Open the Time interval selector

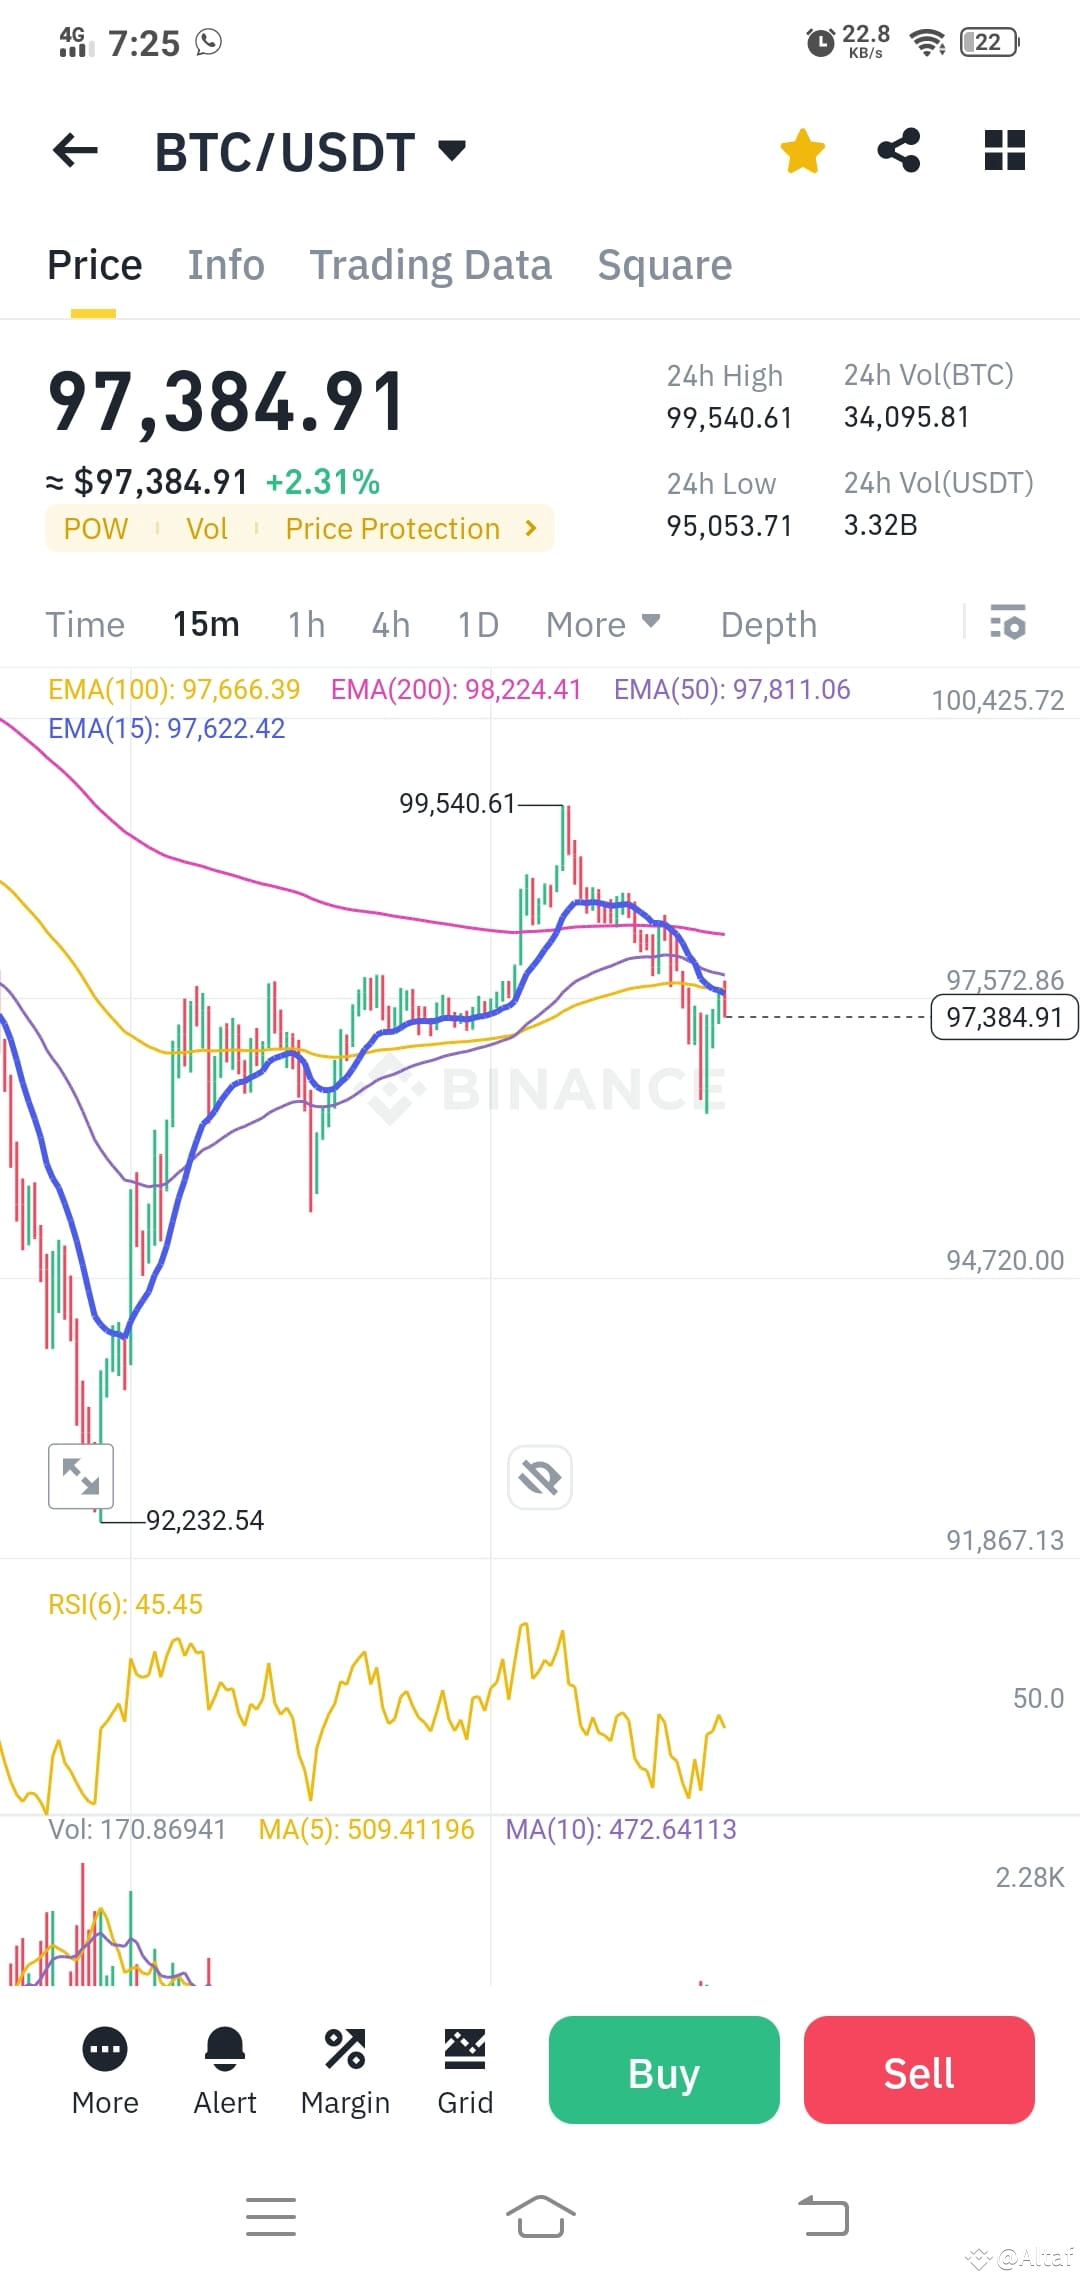click(x=85, y=623)
